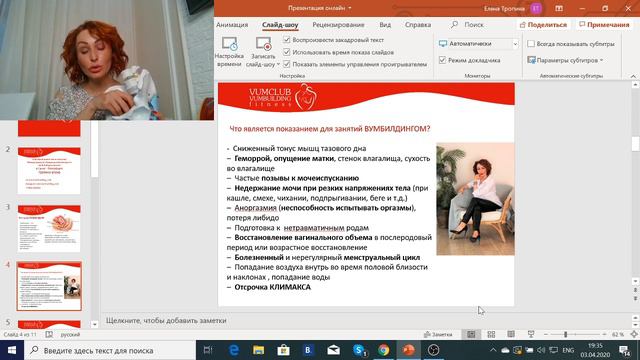
Task: Click the underlined word Аноргазмия
Action: (255, 208)
